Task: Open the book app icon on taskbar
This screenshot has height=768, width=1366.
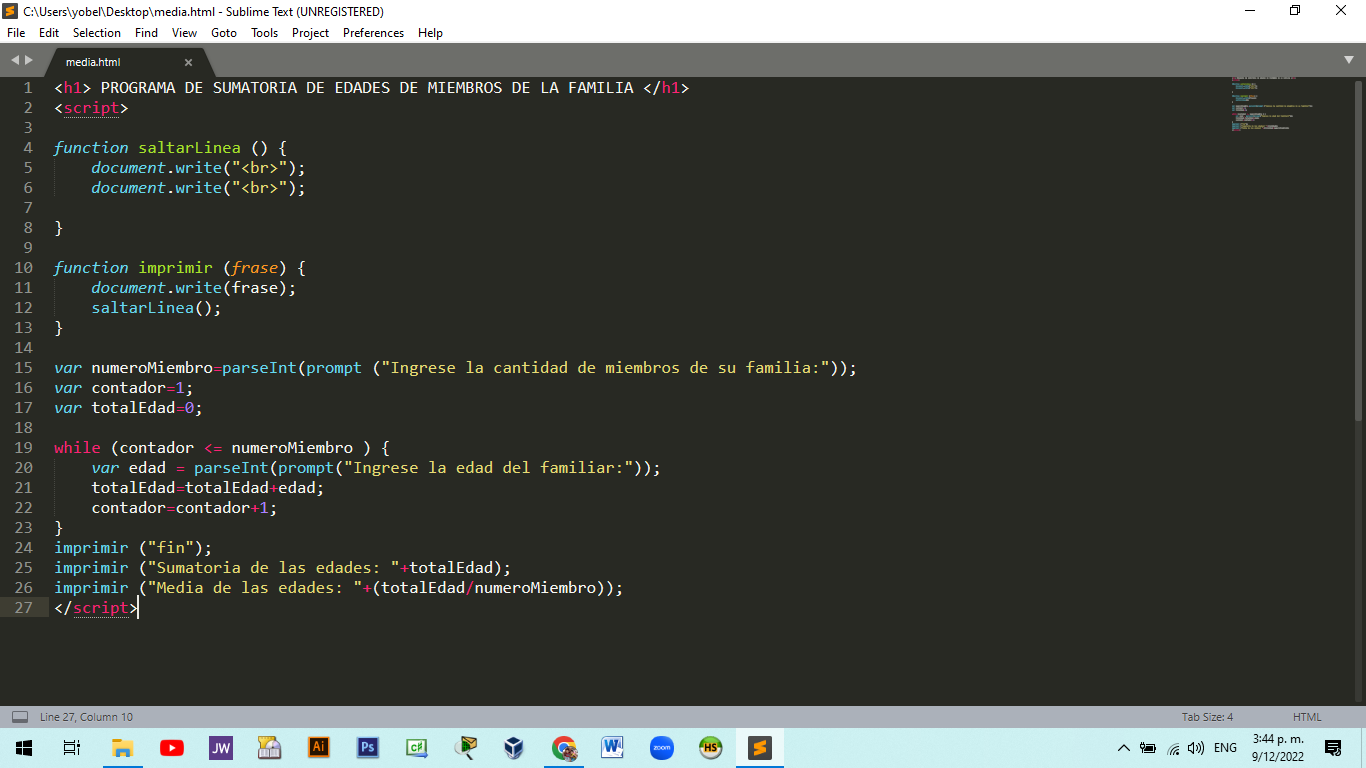Action: point(269,747)
